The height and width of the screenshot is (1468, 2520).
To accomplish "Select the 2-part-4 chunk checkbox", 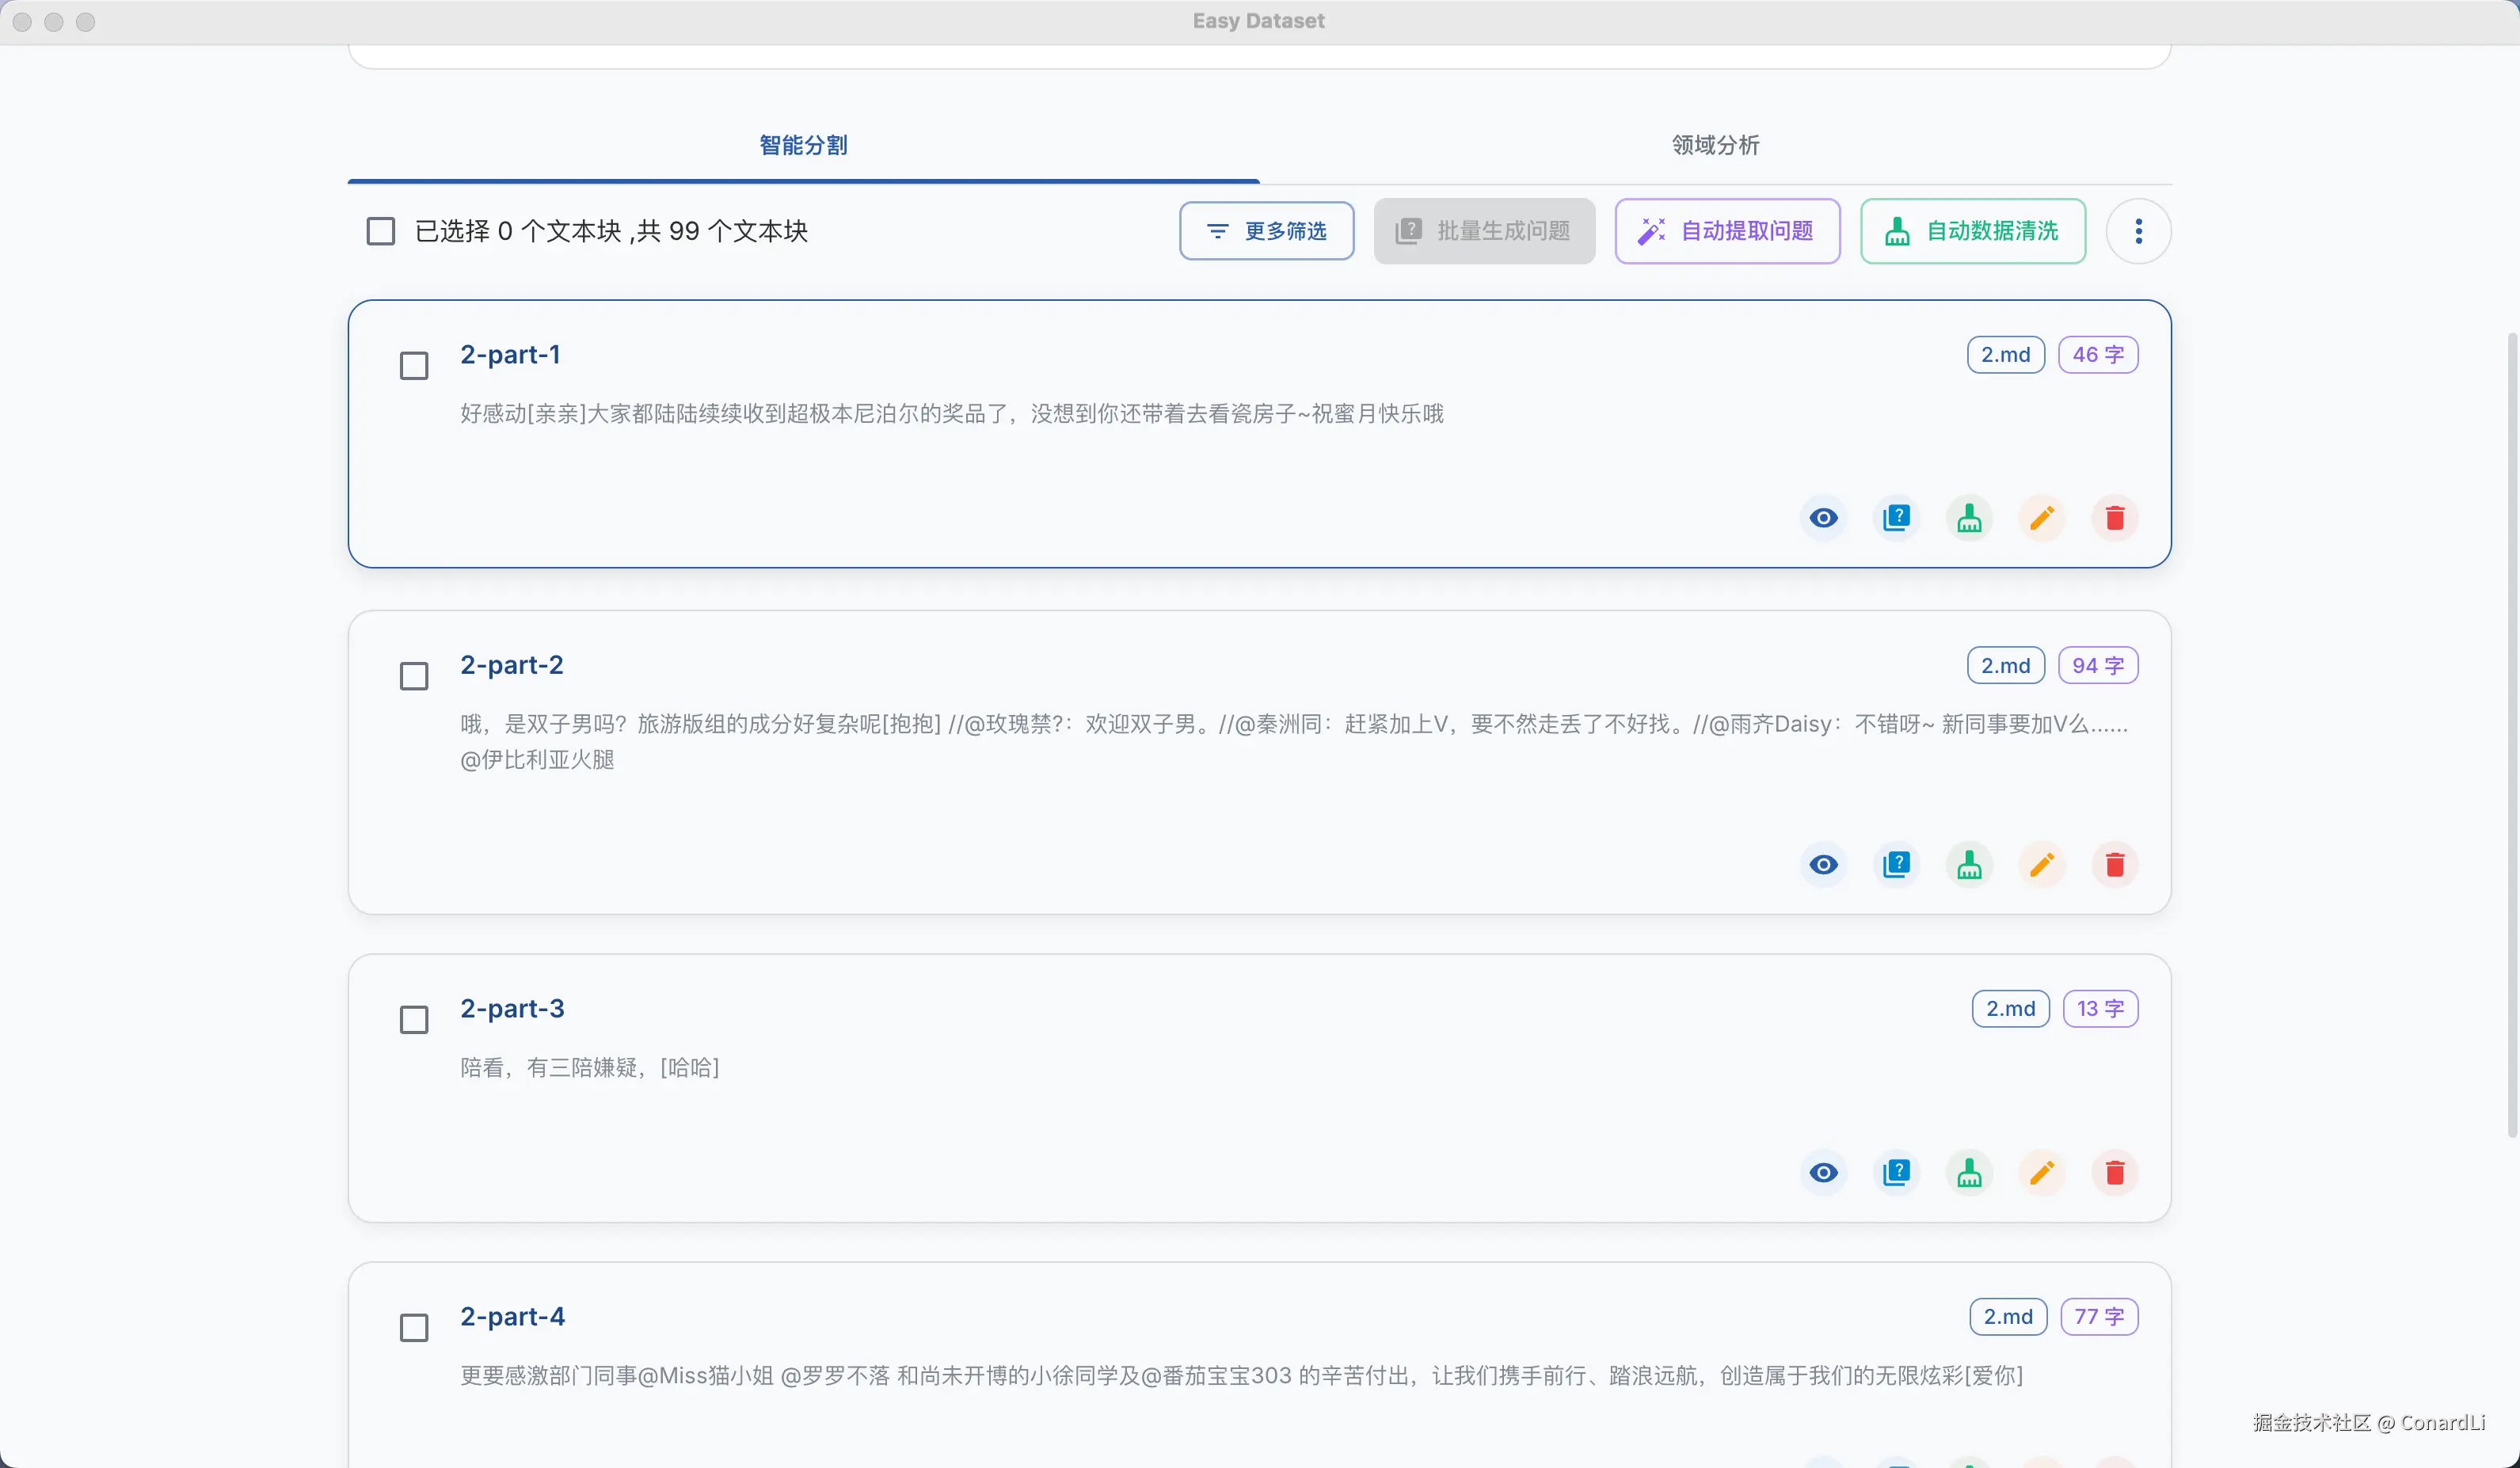I will 414,1328.
